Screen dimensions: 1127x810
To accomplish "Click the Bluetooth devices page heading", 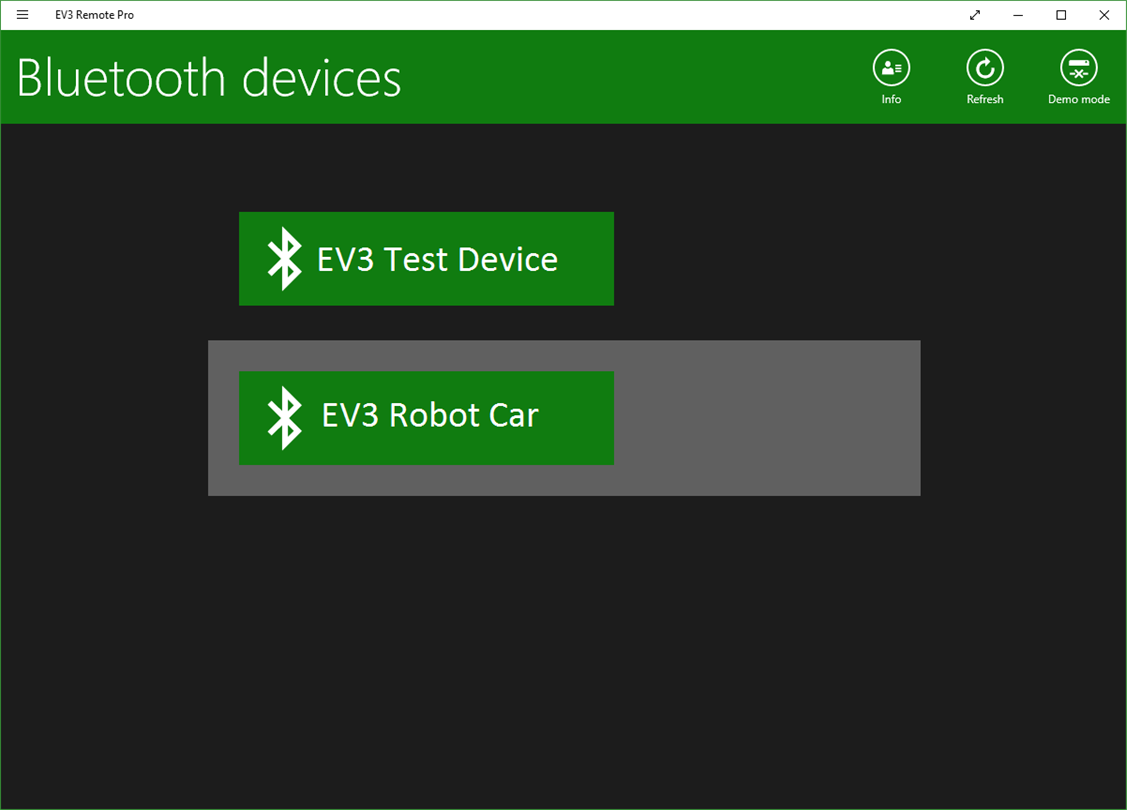I will [x=209, y=78].
